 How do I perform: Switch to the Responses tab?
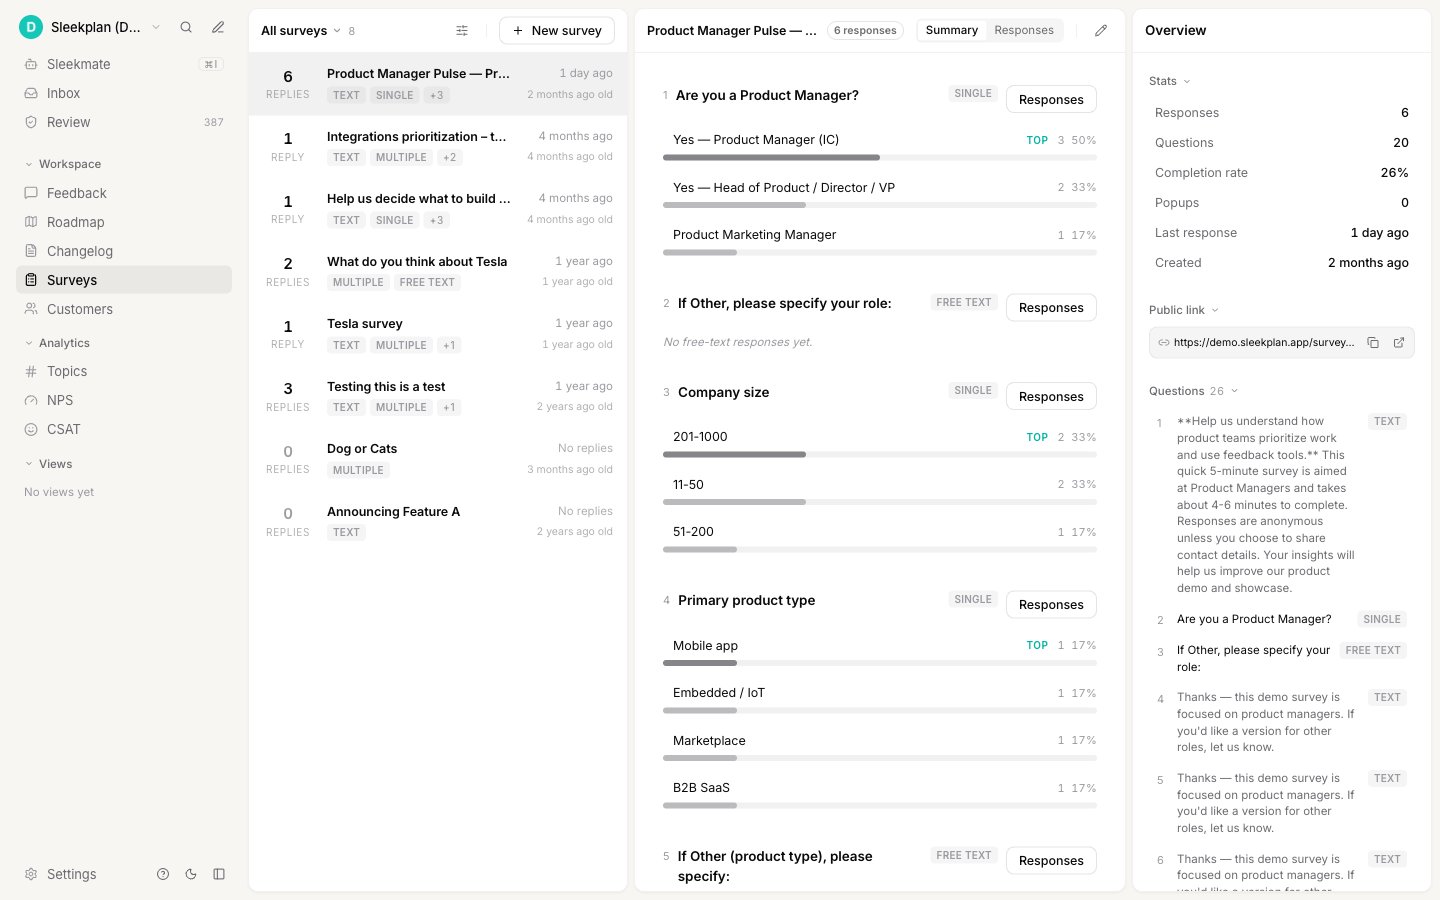pyautogui.click(x=1024, y=30)
